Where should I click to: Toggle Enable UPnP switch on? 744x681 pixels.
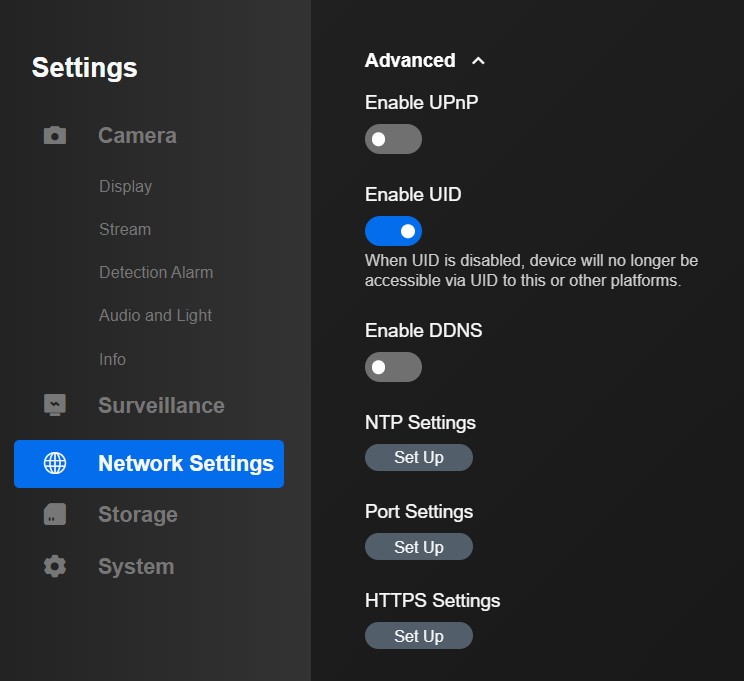(393, 139)
